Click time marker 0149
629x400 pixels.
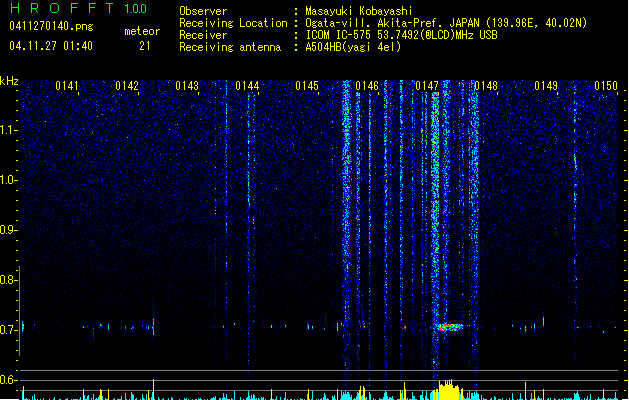pyautogui.click(x=546, y=86)
